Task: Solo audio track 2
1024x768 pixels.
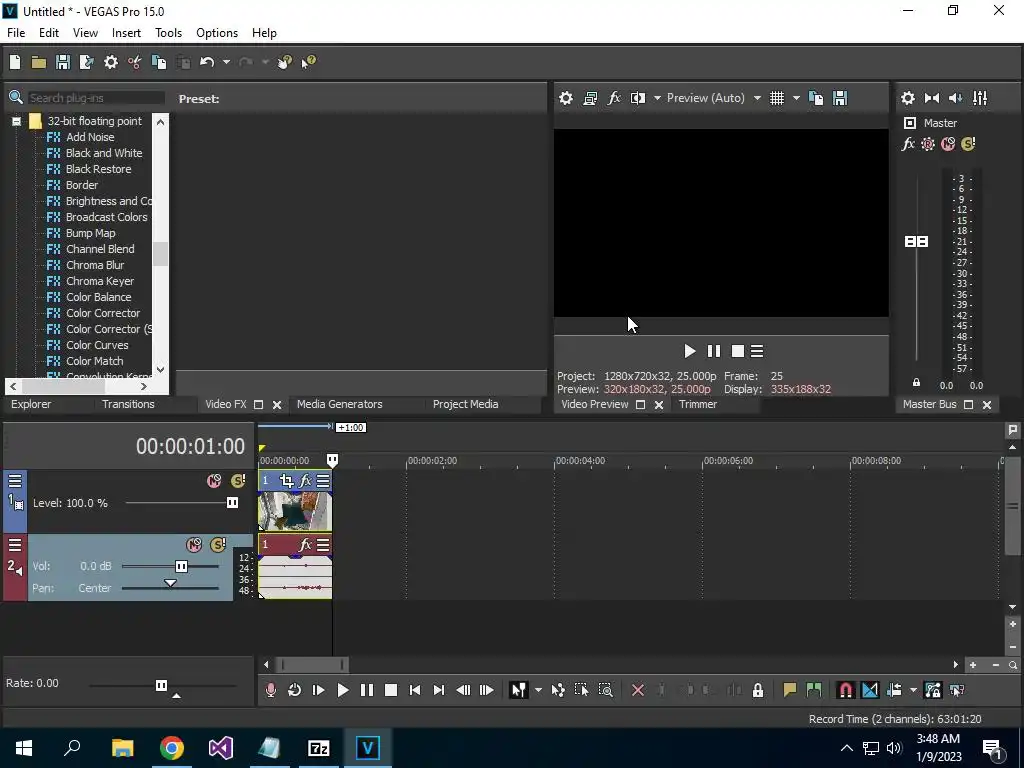Action: click(218, 545)
